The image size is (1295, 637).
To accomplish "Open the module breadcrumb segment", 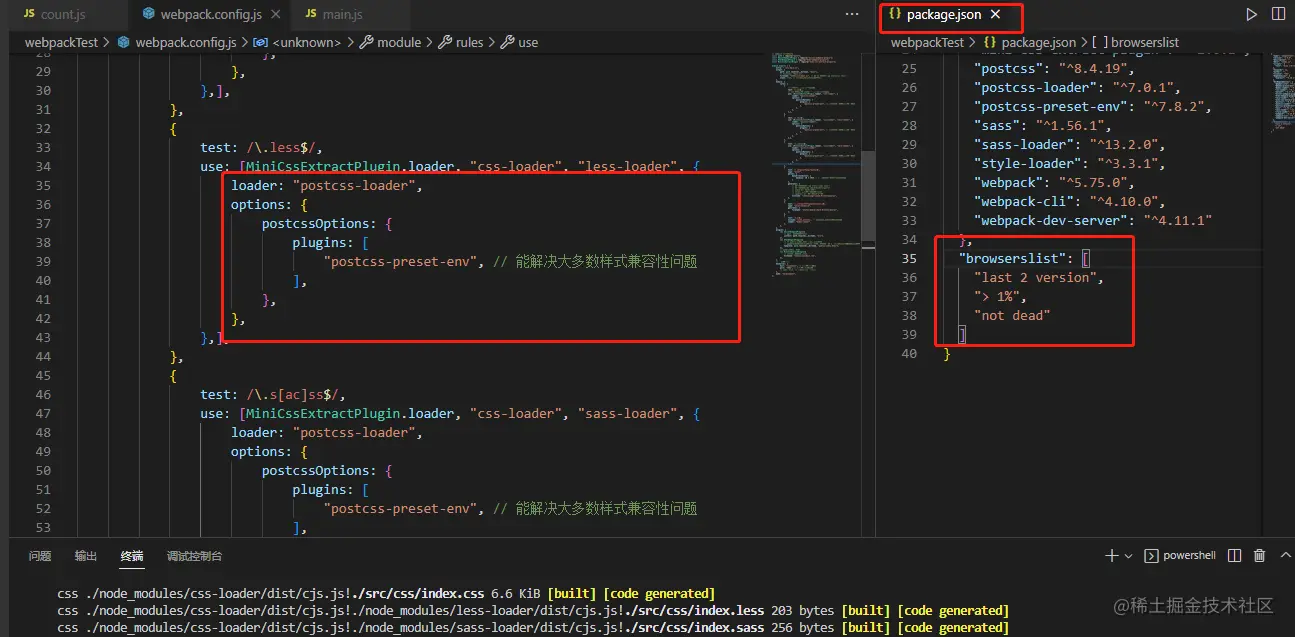I will pyautogui.click(x=398, y=43).
